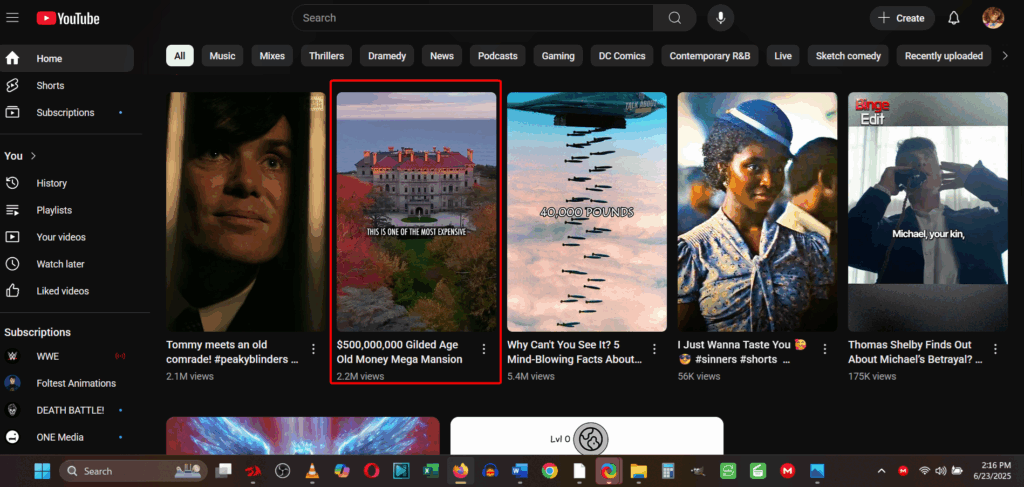Image resolution: width=1024 pixels, height=487 pixels.
Task: Go to Home in sidebar
Action: [67, 58]
